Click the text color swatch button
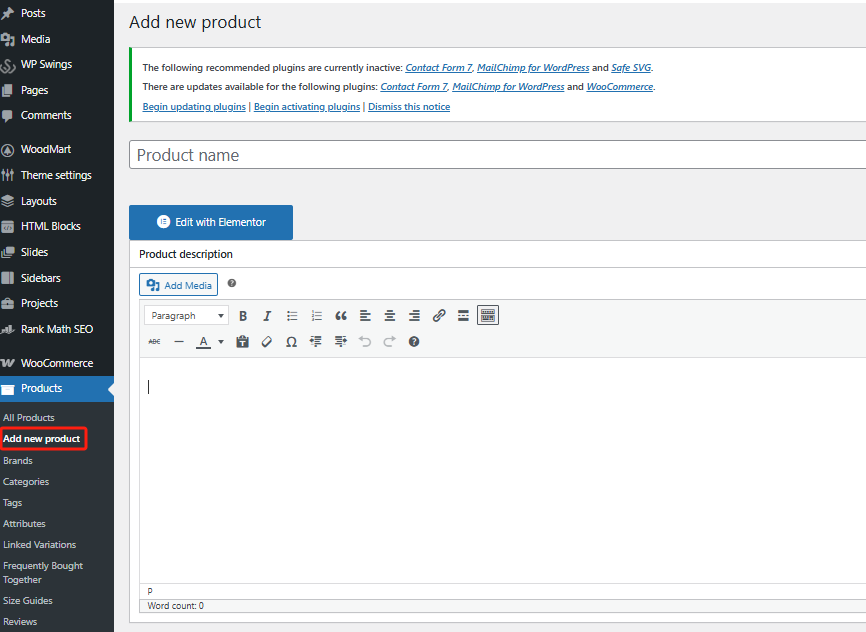Image resolution: width=866 pixels, height=632 pixels. [204, 342]
